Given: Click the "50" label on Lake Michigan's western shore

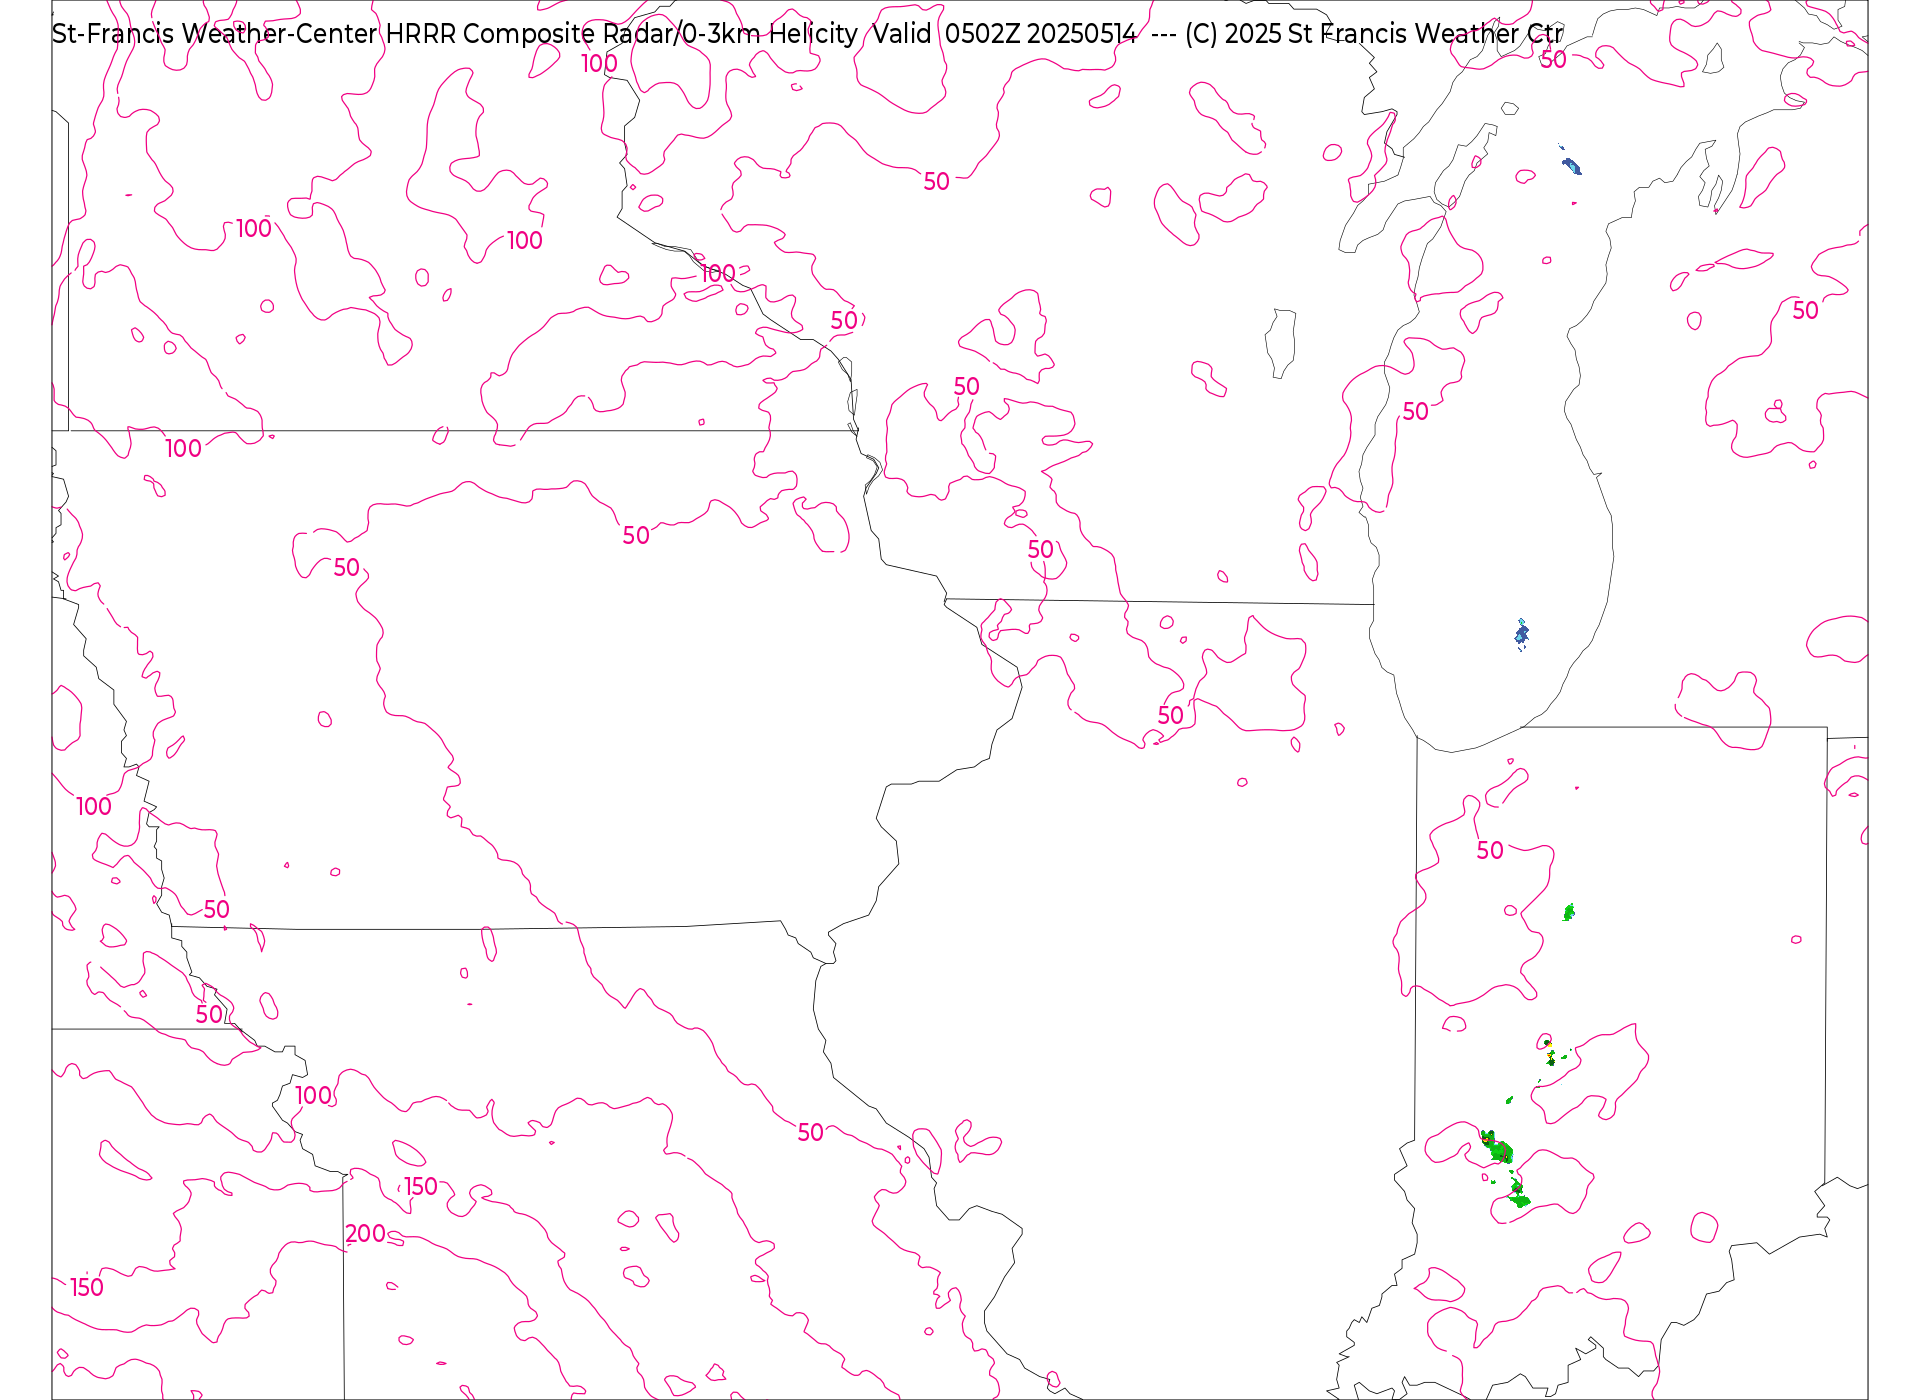Looking at the screenshot, I should [1415, 411].
